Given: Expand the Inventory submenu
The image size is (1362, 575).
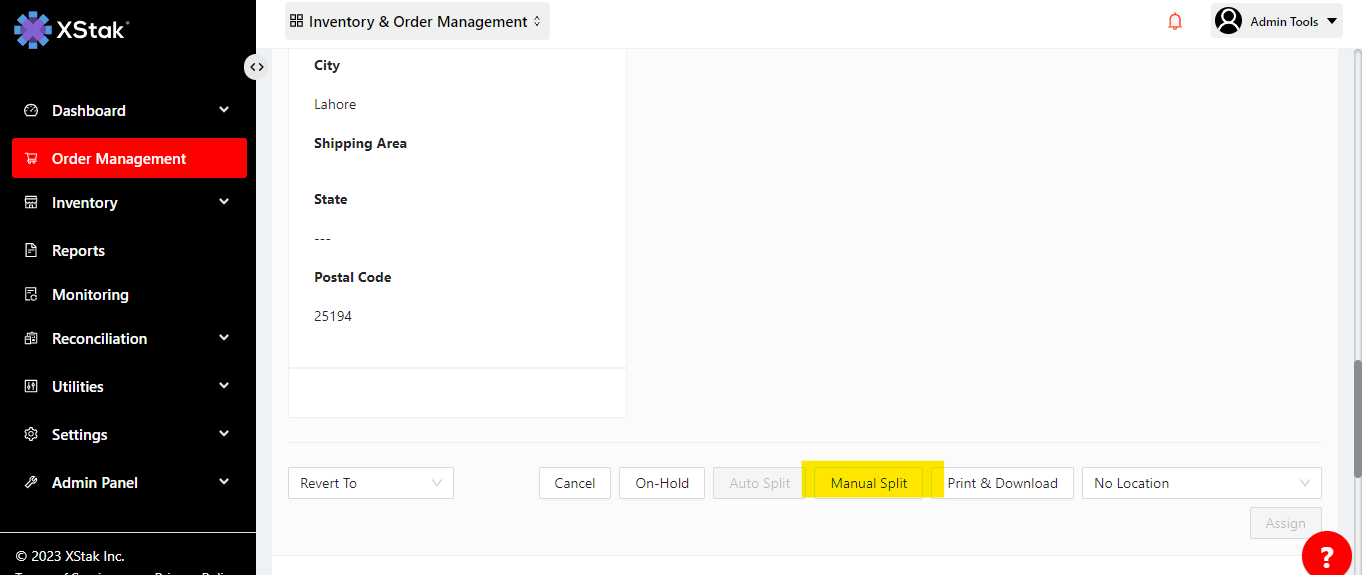Looking at the screenshot, I should 224,202.
